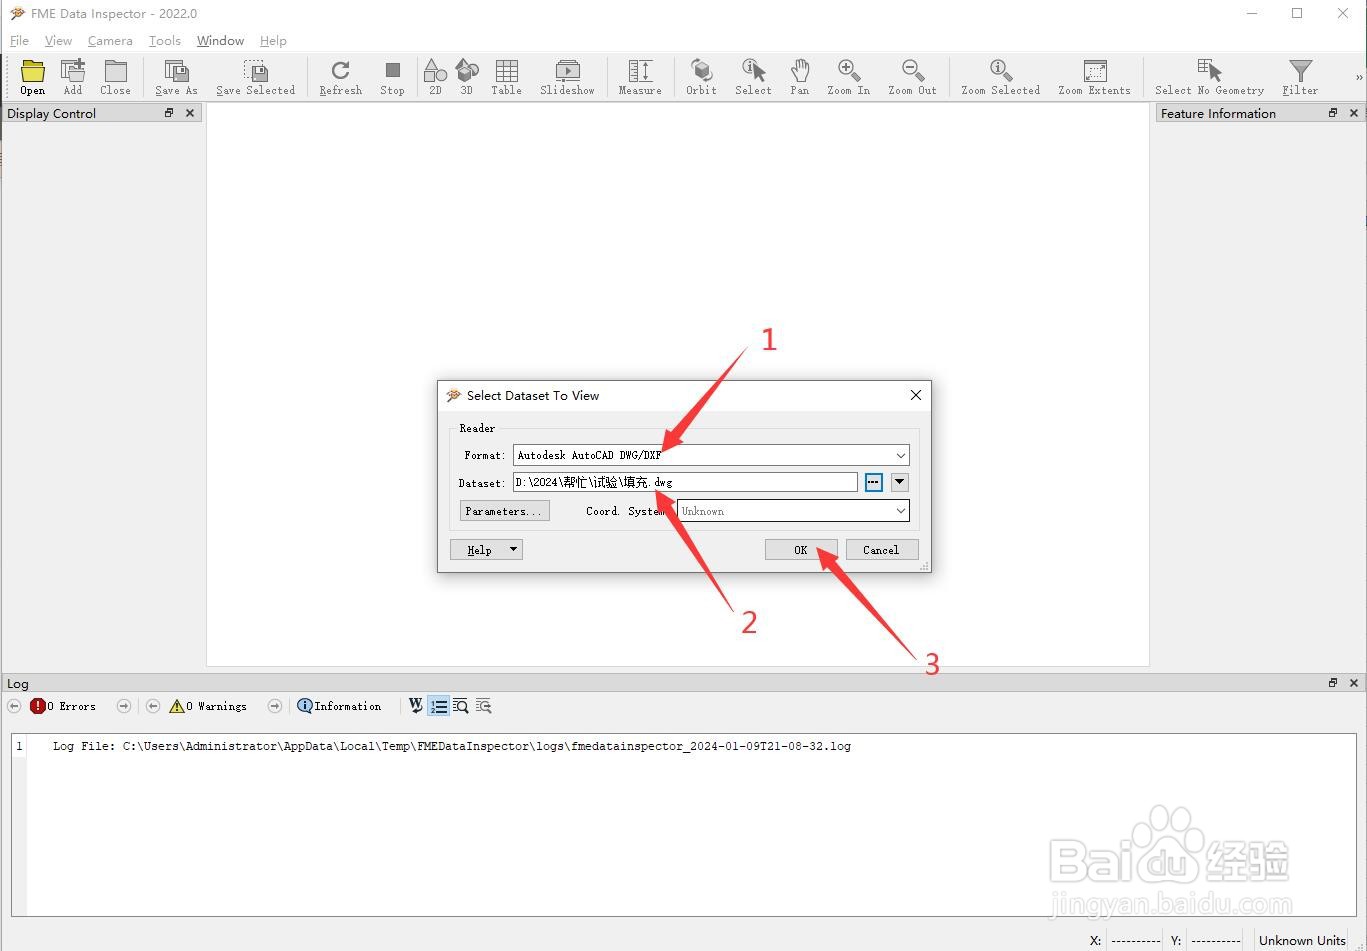The width and height of the screenshot is (1367, 951).
Task: Close the Log panel
Action: [1354, 683]
